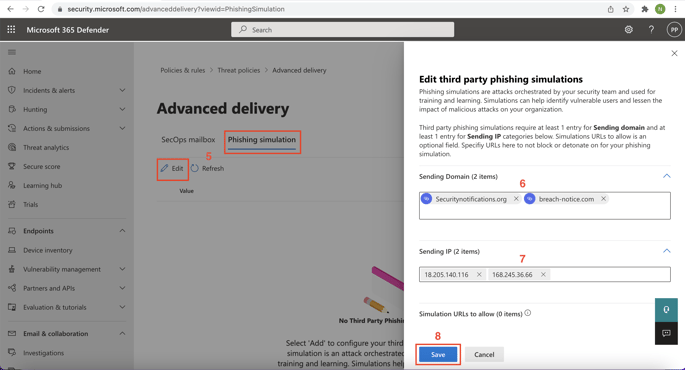685x370 pixels.
Task: Collapse the Sending Domain section
Action: (x=666, y=176)
